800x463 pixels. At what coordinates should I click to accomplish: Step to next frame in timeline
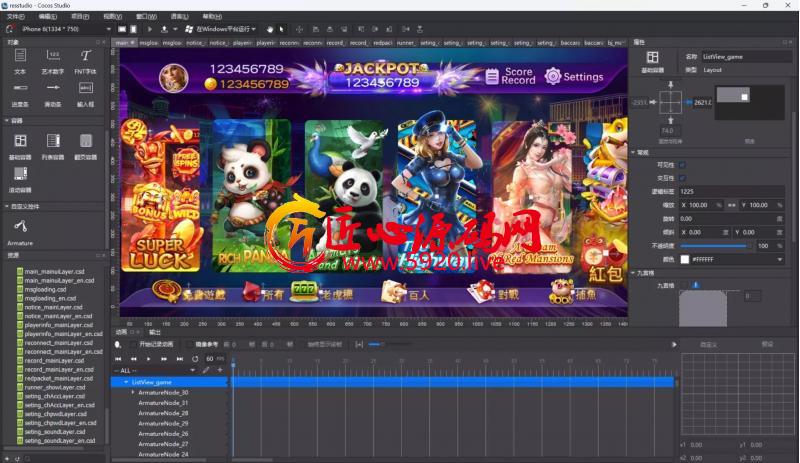click(x=164, y=359)
